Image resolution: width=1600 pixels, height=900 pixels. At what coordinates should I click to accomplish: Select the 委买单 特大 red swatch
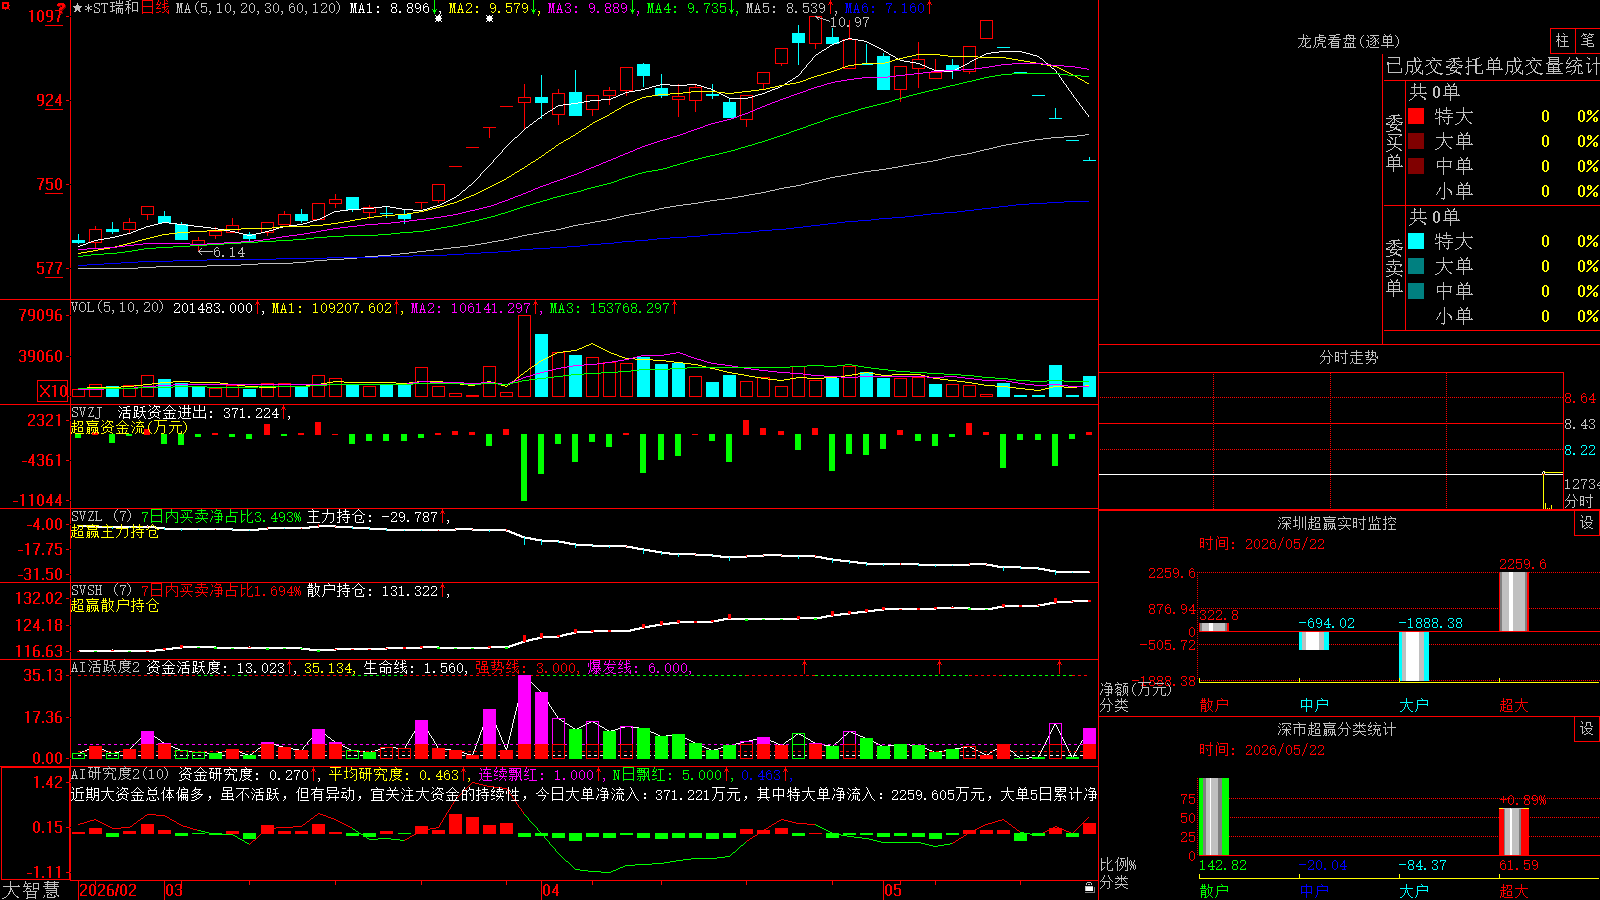pos(1416,116)
